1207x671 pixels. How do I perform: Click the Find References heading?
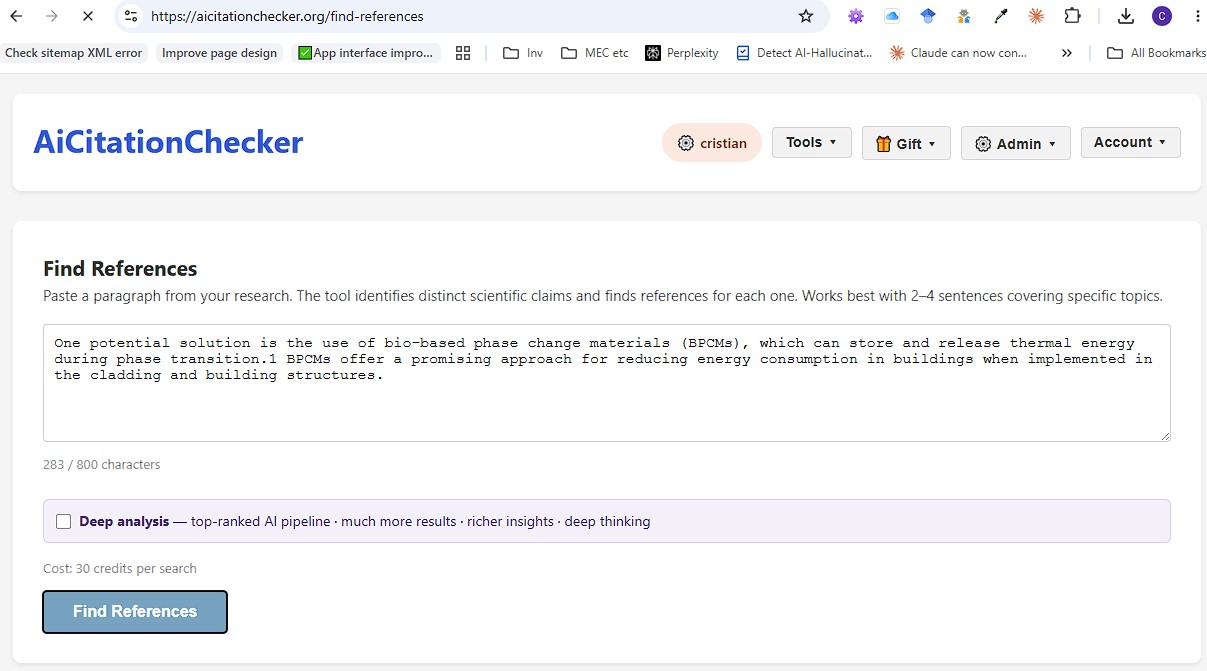click(120, 269)
